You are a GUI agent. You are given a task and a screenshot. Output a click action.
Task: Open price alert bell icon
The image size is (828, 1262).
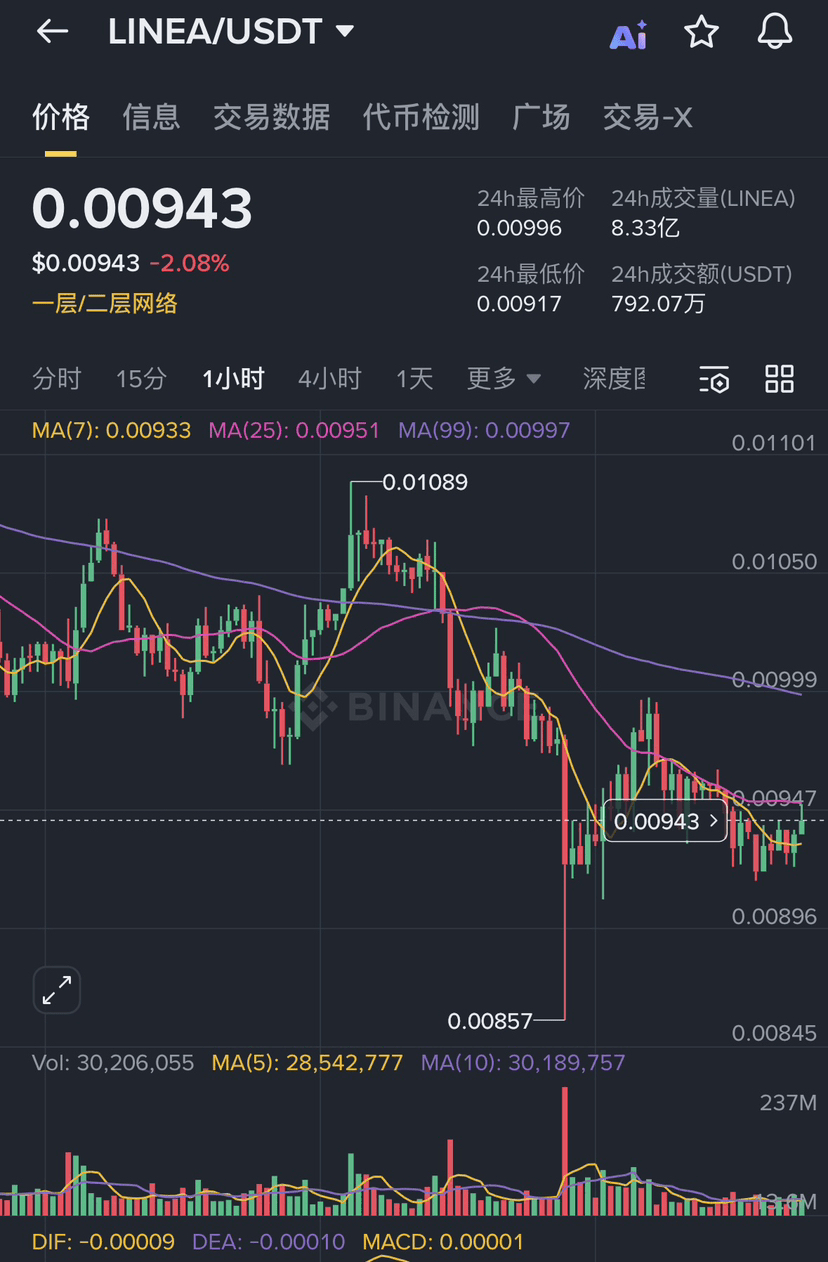tap(774, 32)
